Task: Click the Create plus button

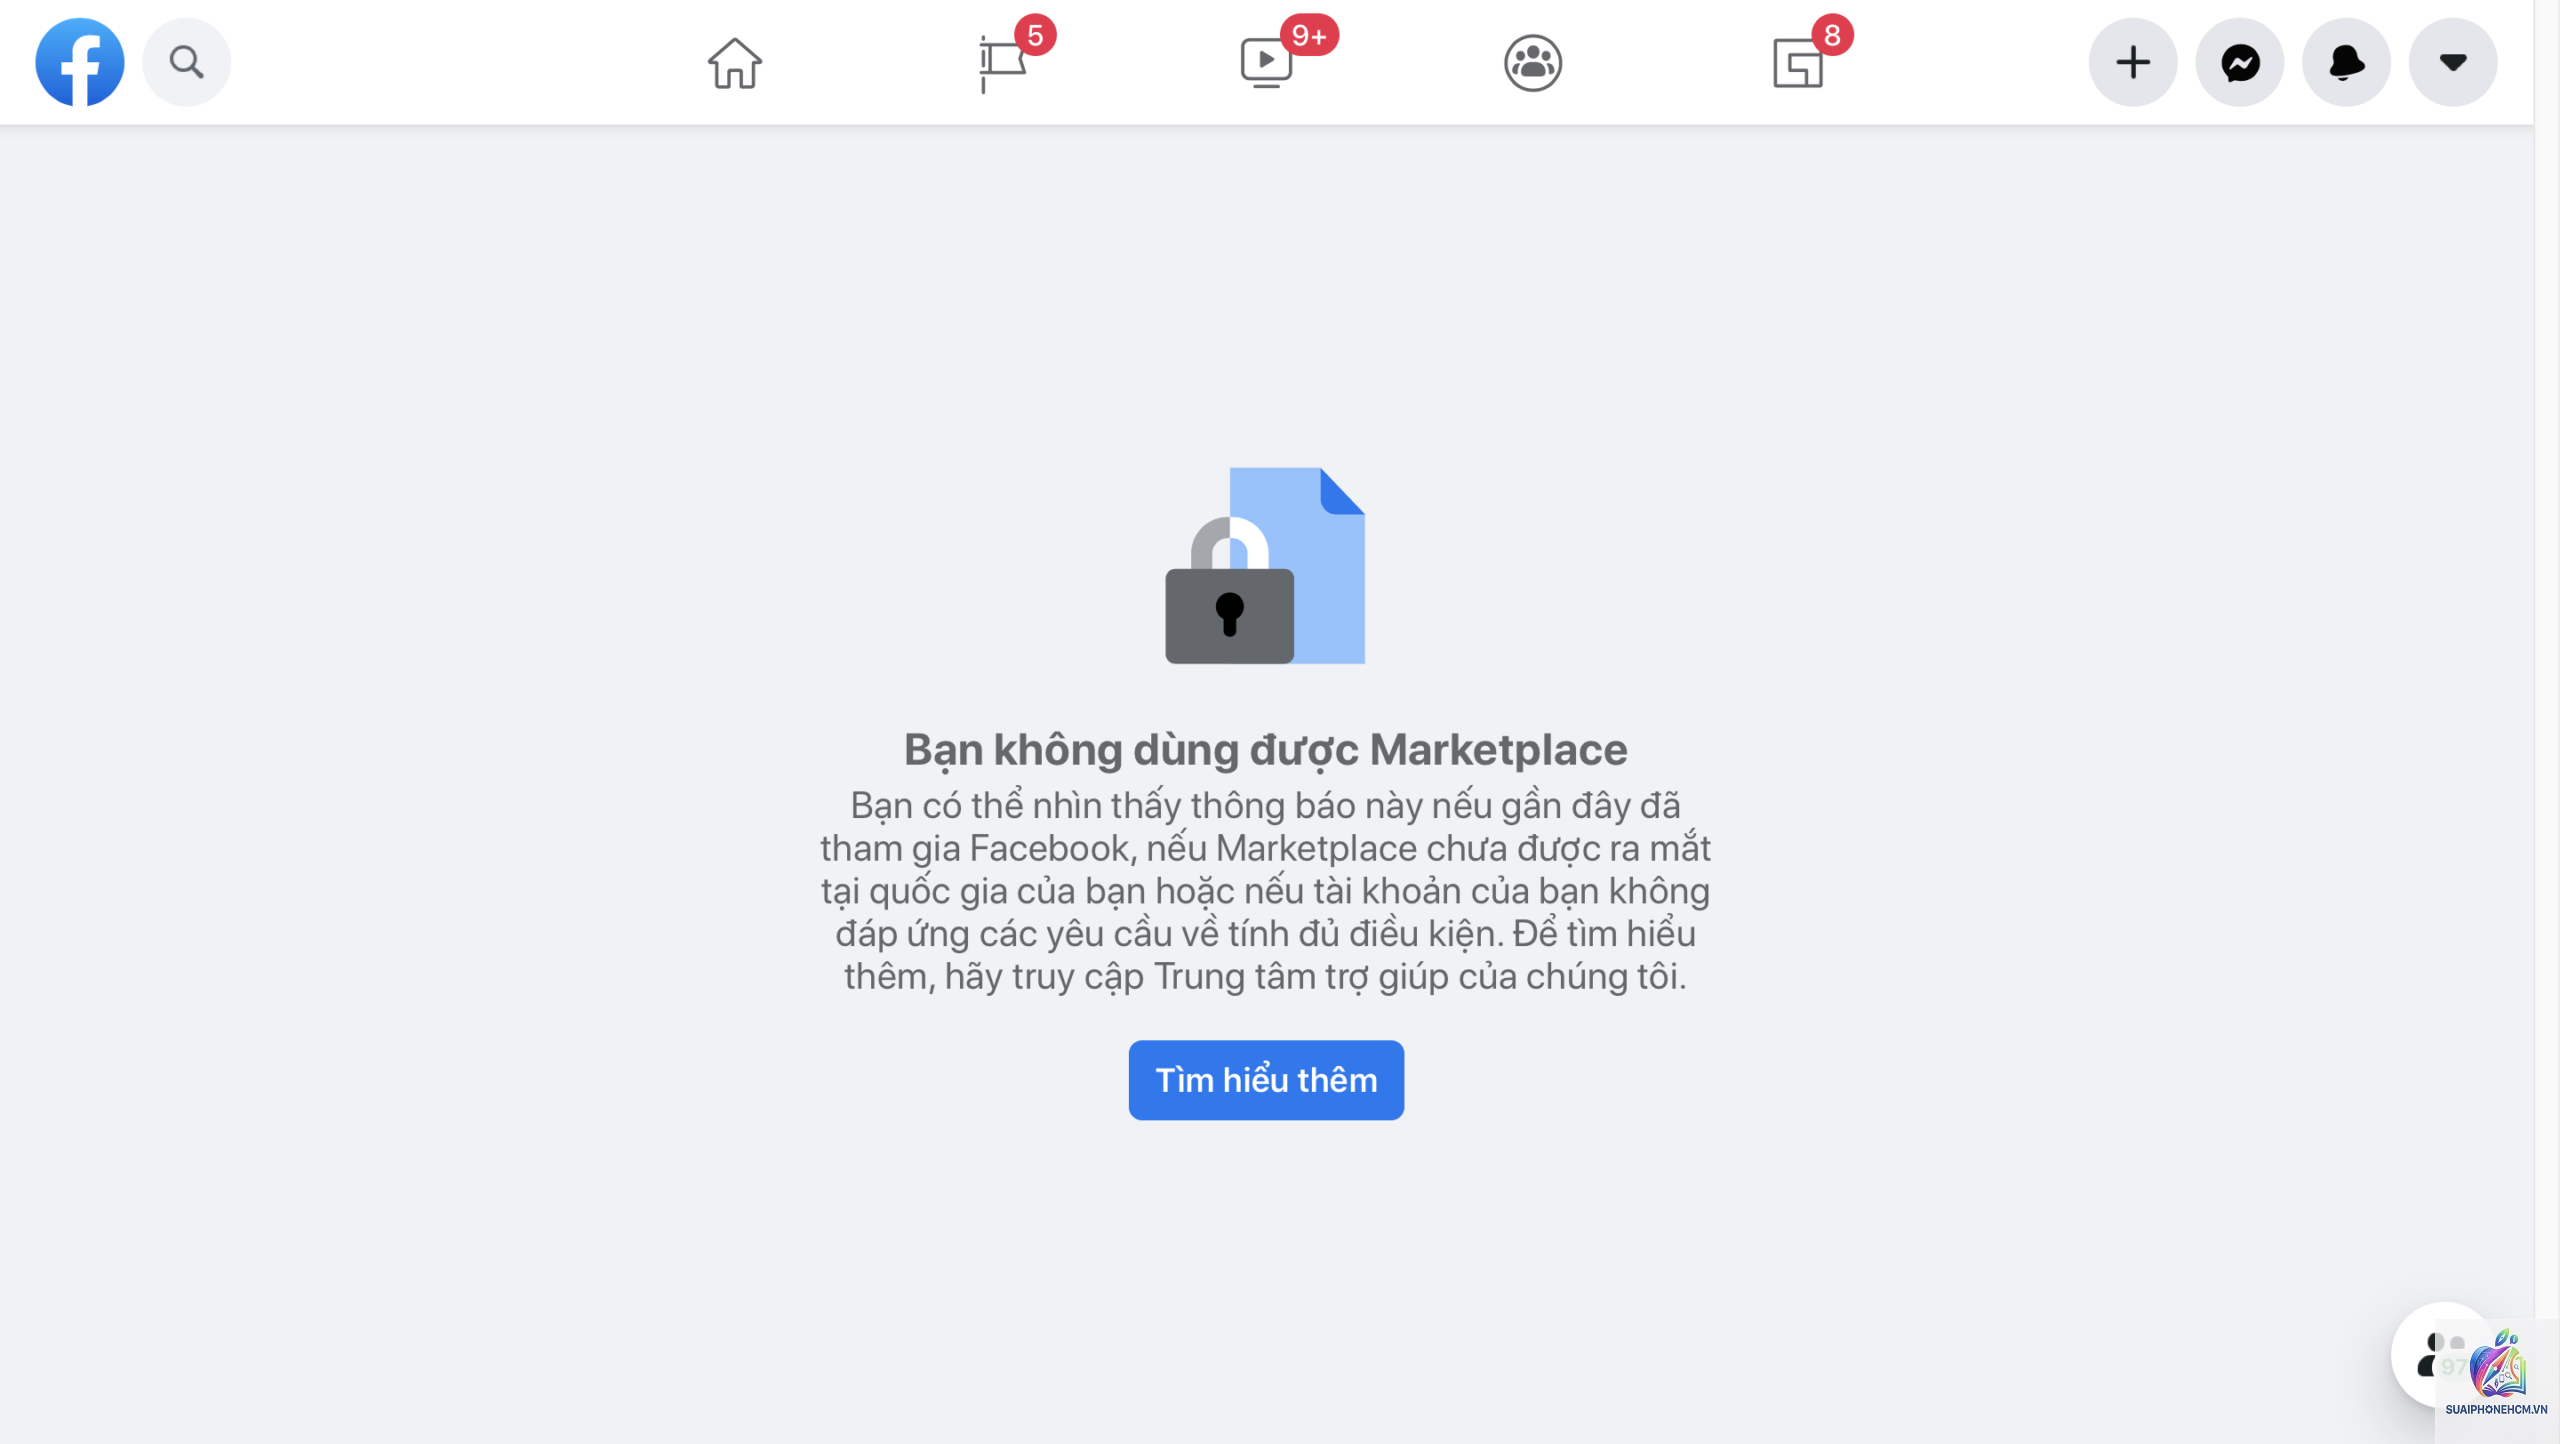Action: [x=2133, y=62]
